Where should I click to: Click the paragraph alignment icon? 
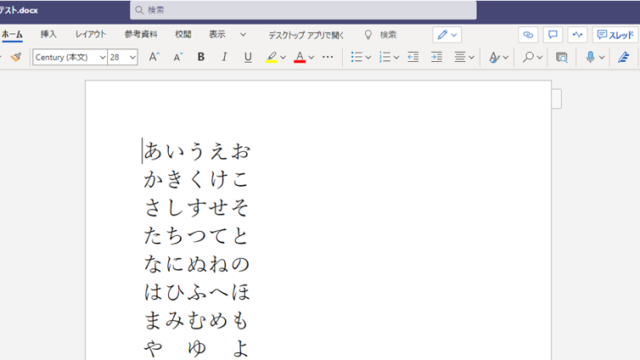(x=460, y=57)
